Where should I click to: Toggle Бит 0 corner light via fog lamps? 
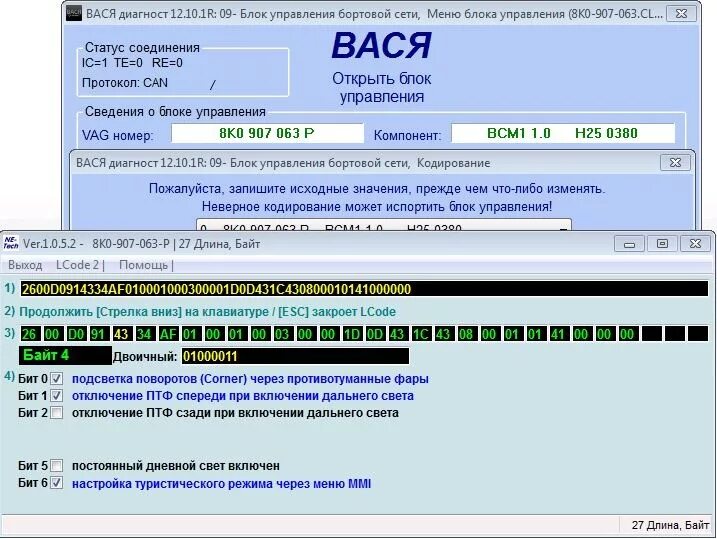[56, 379]
